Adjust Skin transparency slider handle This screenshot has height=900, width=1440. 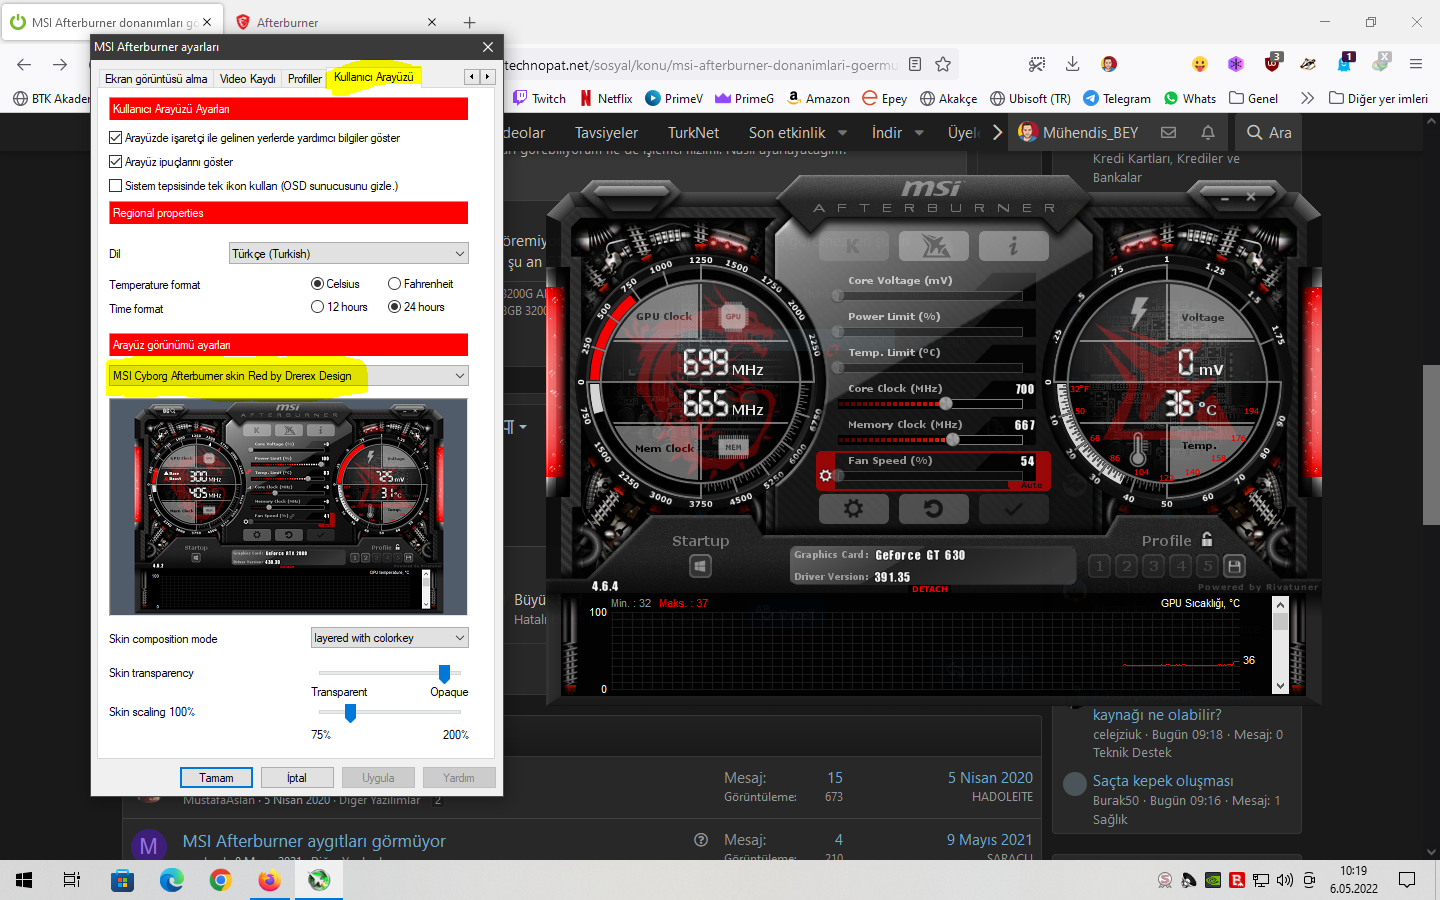(444, 674)
